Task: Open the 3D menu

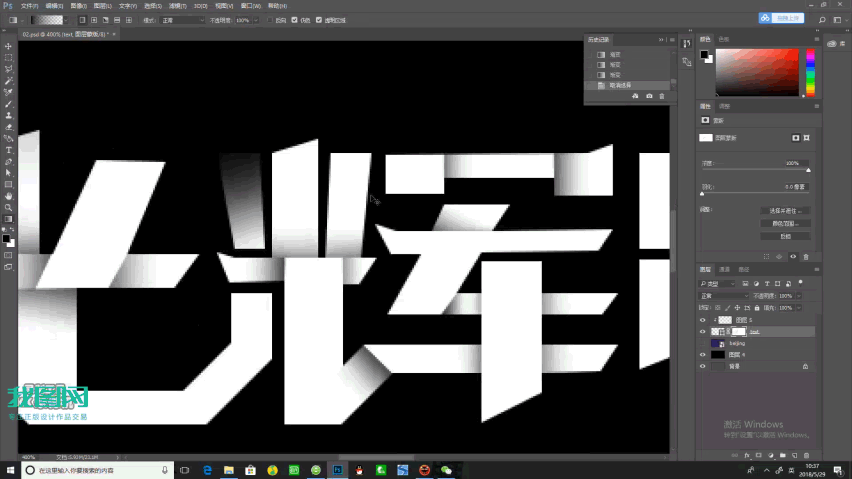Action: (x=201, y=6)
